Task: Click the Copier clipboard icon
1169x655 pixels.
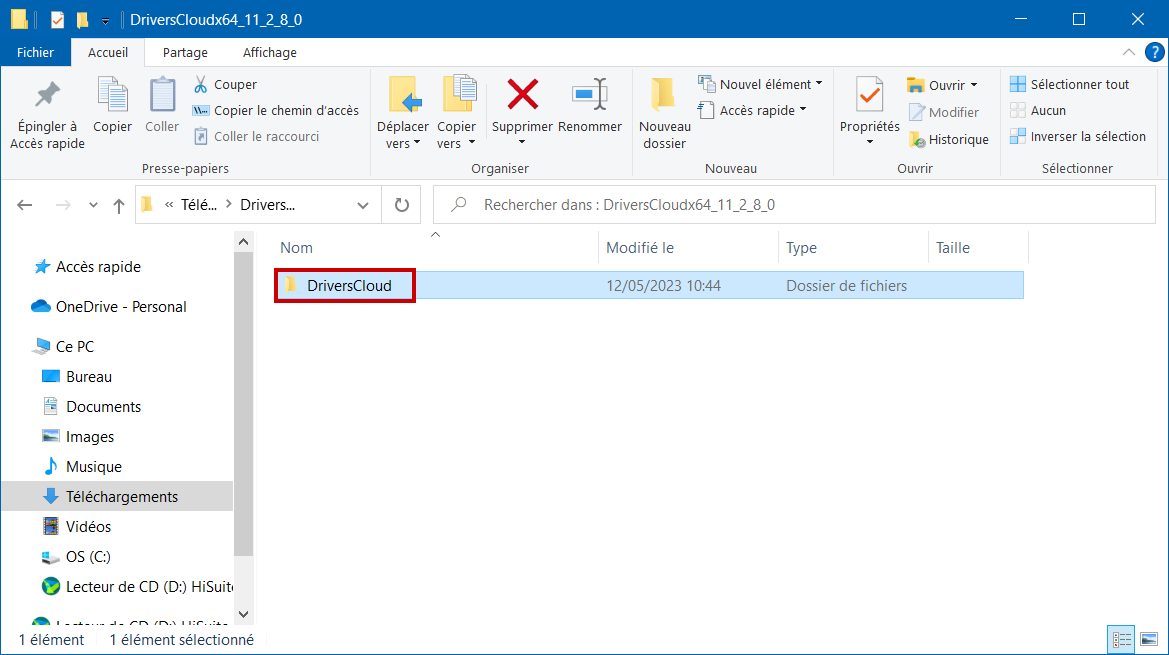Action: coord(113,106)
